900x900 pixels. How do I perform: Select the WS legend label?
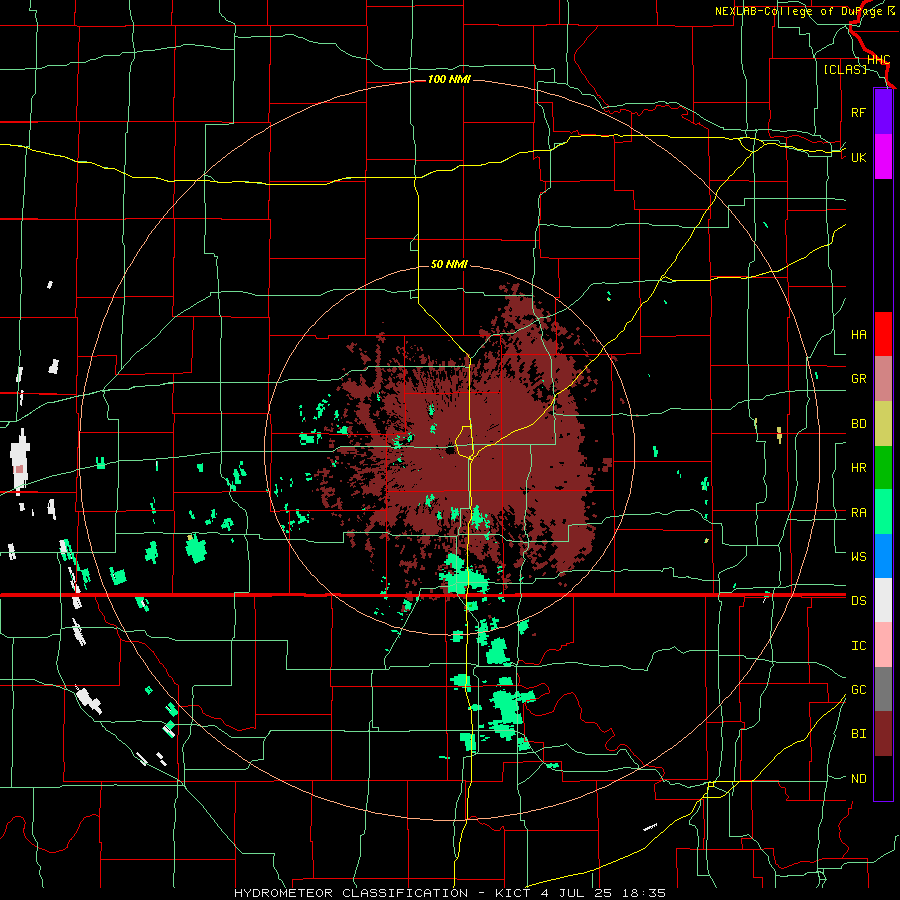(859, 557)
